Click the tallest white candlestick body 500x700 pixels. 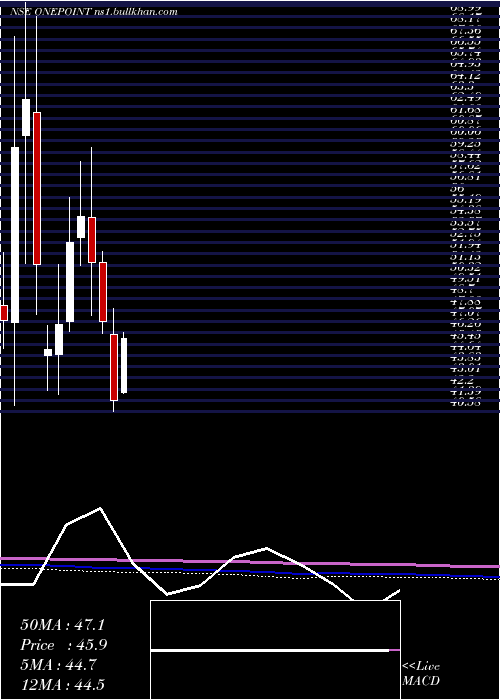[x=15, y=235]
